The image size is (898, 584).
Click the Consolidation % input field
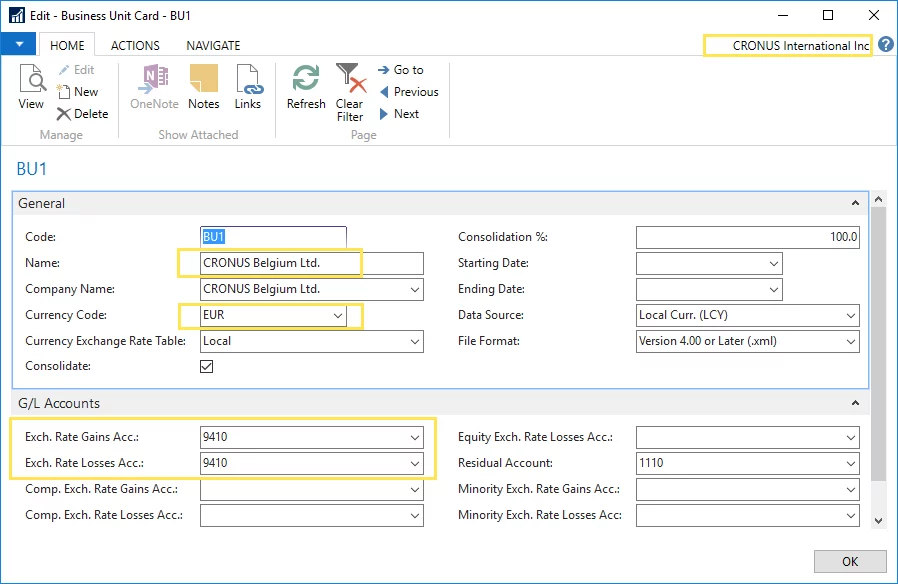click(x=748, y=237)
